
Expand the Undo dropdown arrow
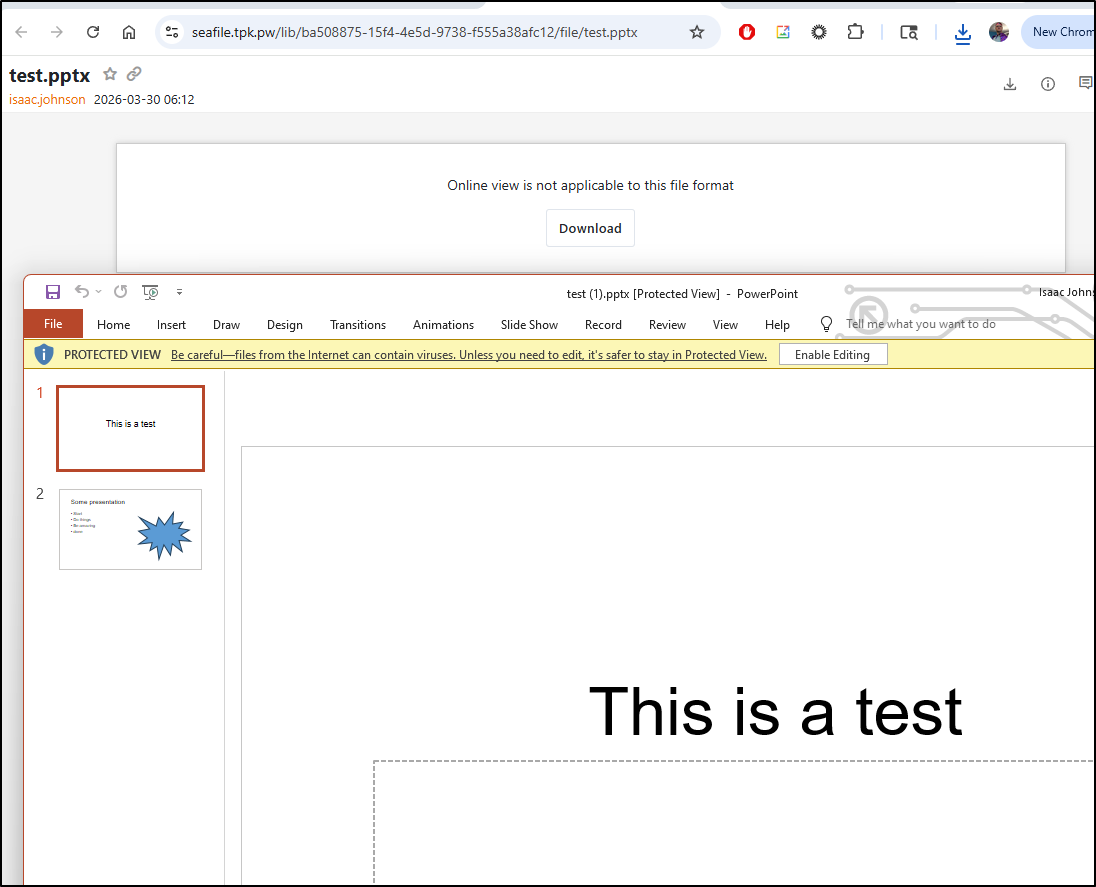pyautogui.click(x=99, y=292)
